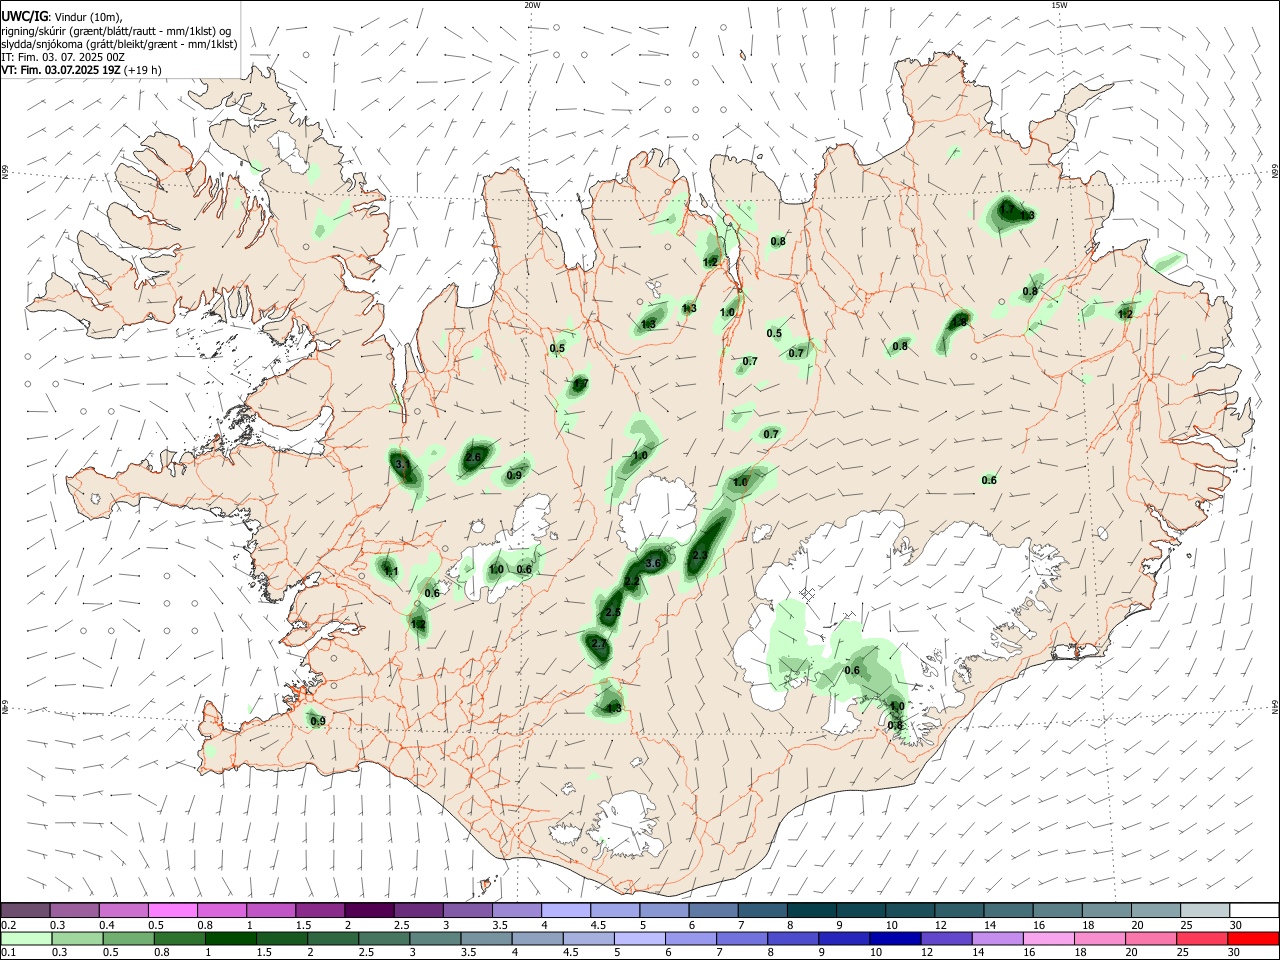
Task: Click the light periwinkle swatch above 4 in upper legend
Action: pyautogui.click(x=565, y=910)
